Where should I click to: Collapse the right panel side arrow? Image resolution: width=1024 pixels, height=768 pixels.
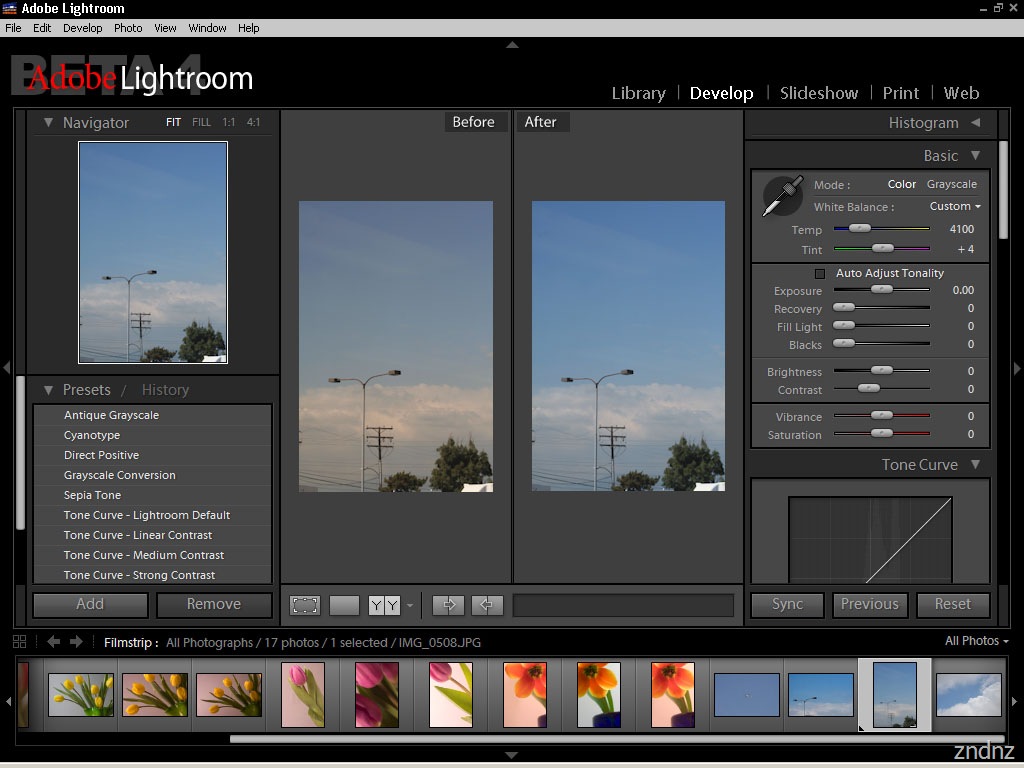point(1017,368)
